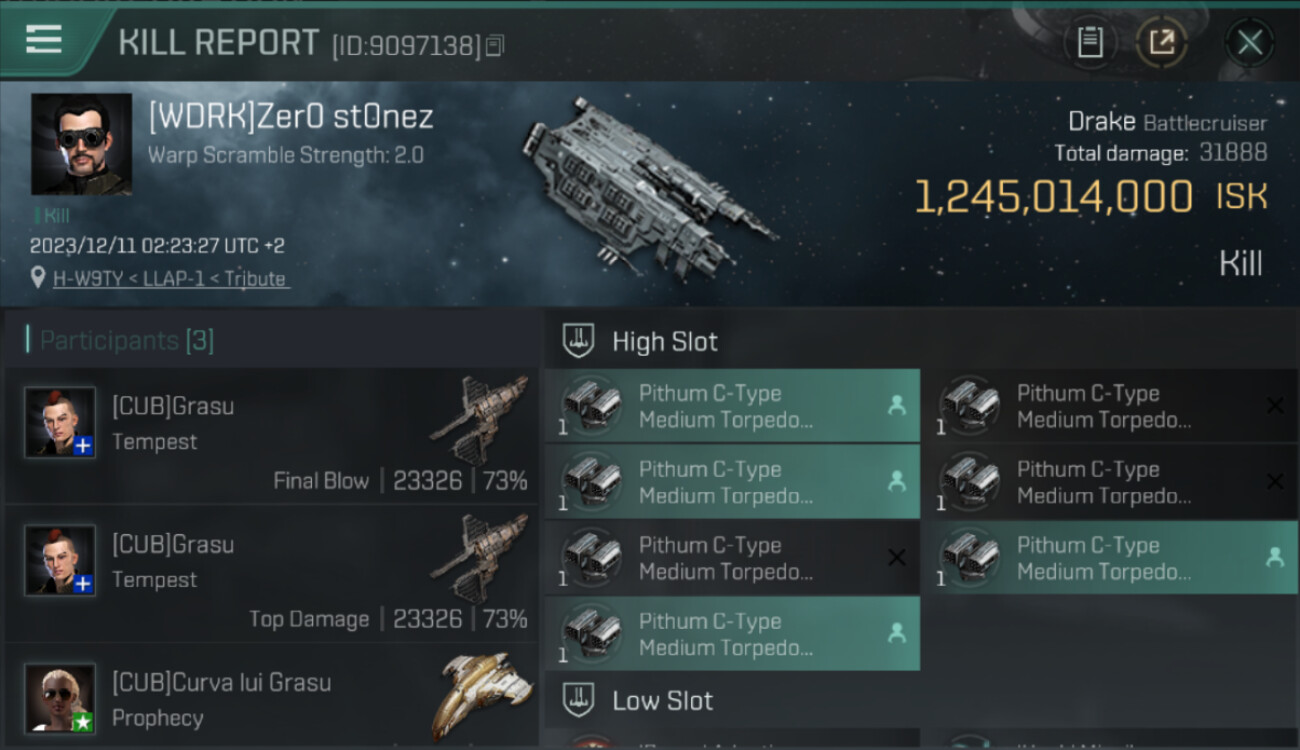Share the kill report externally
The image size is (1300, 750).
(x=1161, y=42)
